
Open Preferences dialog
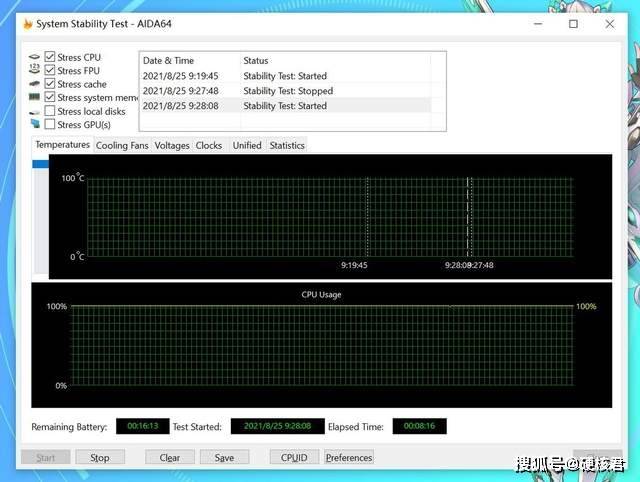[x=349, y=458]
